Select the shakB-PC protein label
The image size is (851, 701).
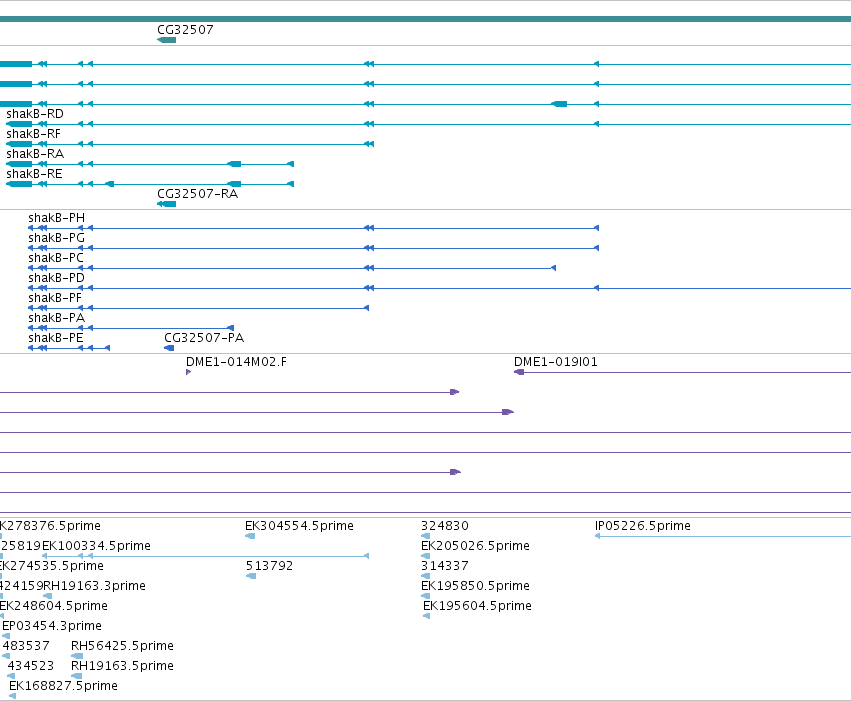tap(56, 258)
